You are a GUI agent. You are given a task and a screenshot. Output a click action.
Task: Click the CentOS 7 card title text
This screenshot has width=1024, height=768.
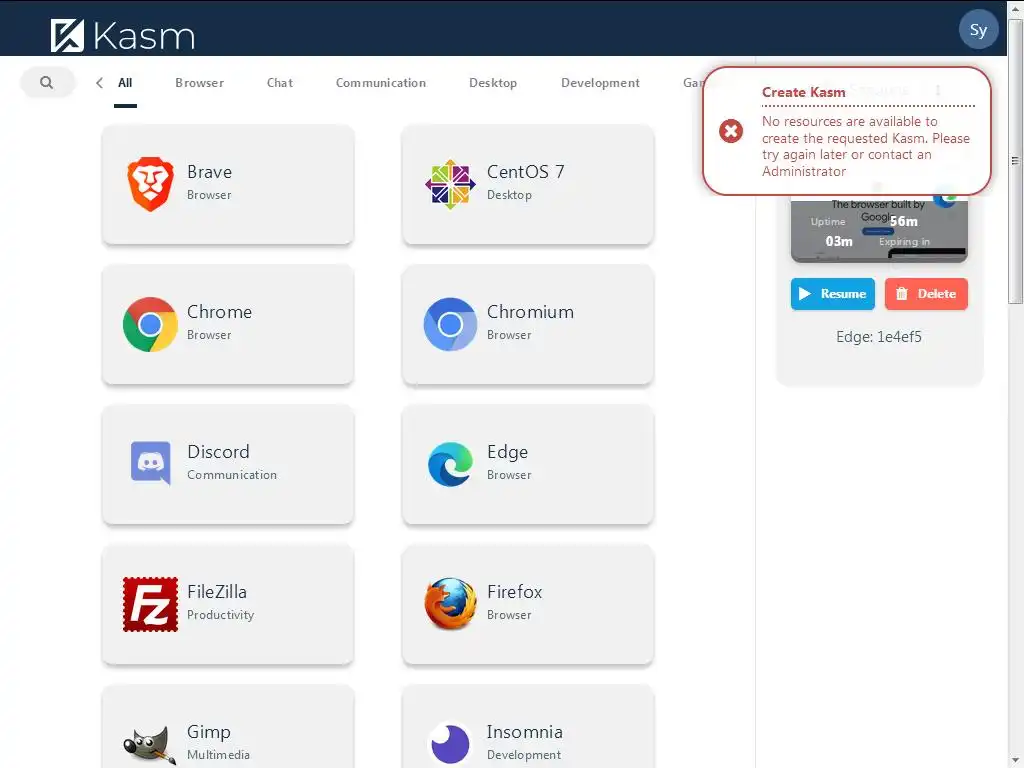point(525,172)
